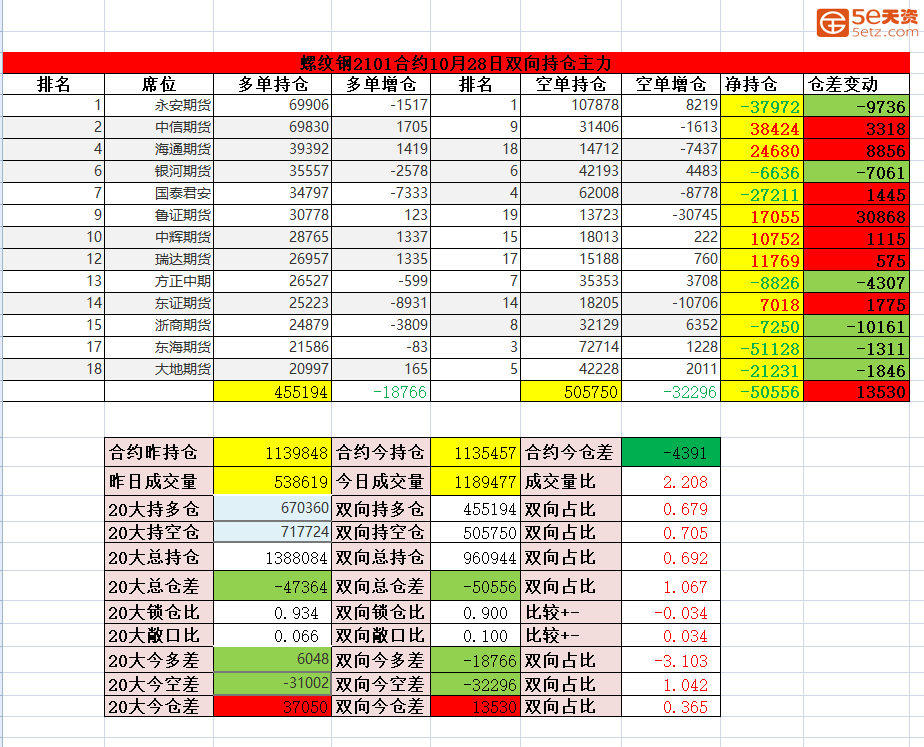The height and width of the screenshot is (747, 924).
Task: Select the value 1135457
Action: pyautogui.click(x=476, y=452)
